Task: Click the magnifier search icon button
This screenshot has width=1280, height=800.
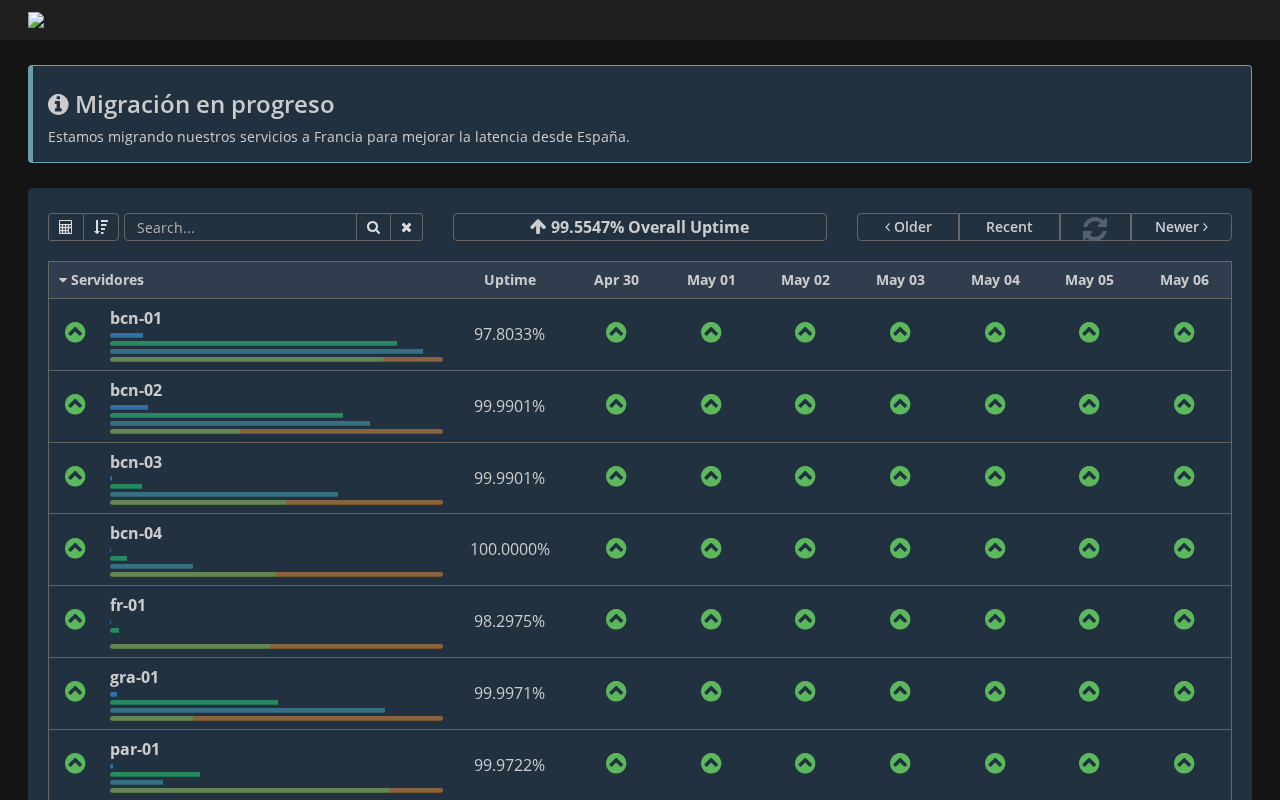Action: 373,227
